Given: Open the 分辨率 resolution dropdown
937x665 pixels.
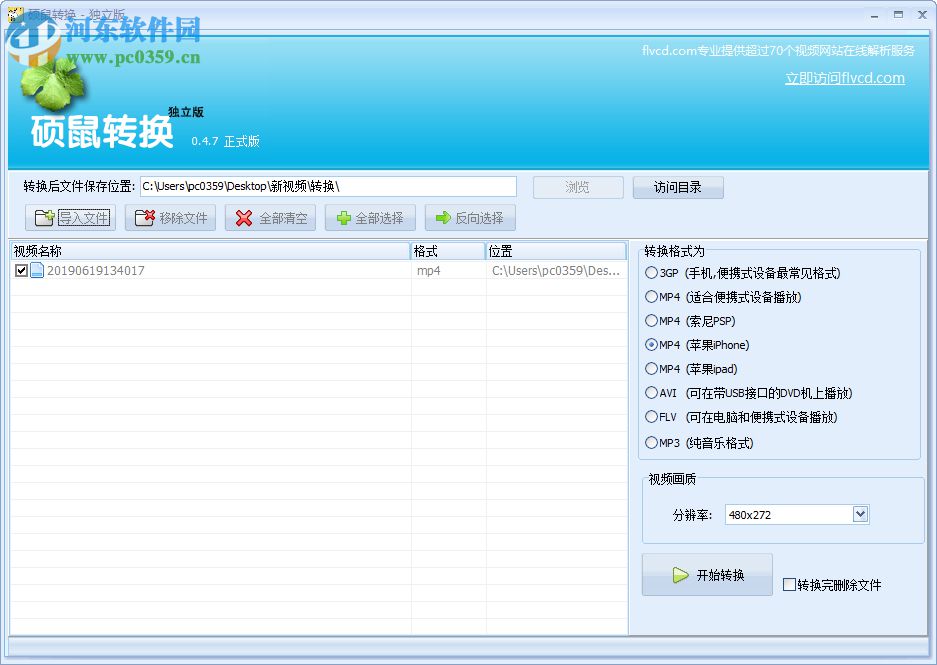Looking at the screenshot, I should pyautogui.click(x=858, y=514).
